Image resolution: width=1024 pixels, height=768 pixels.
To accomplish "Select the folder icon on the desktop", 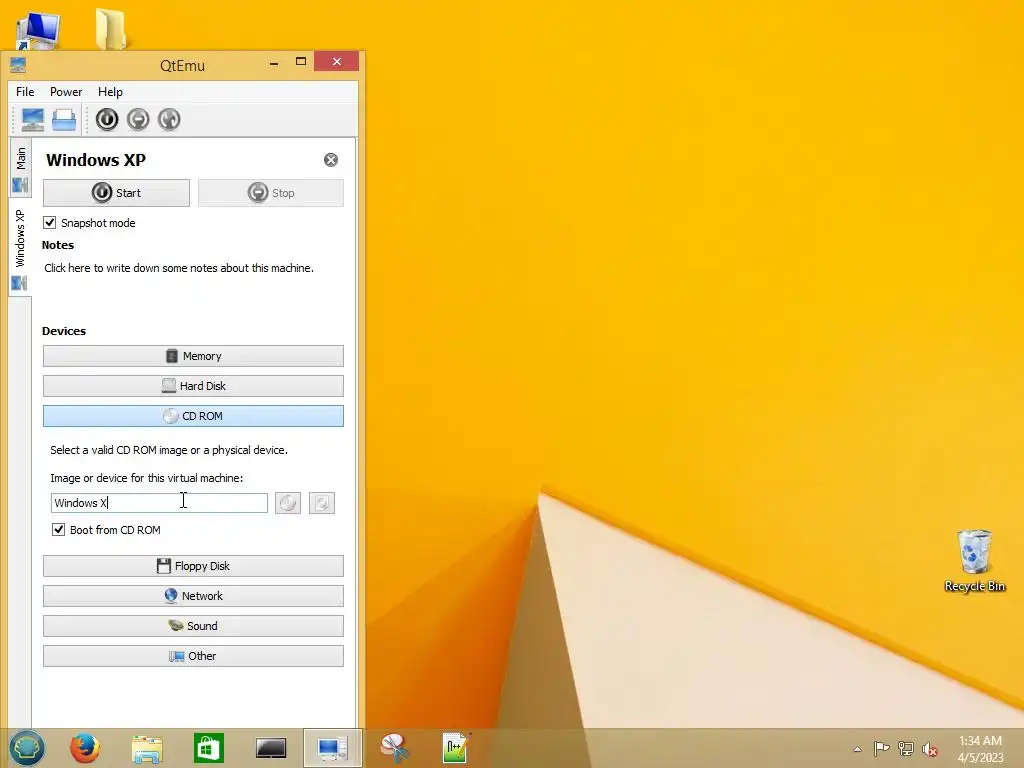I will [x=111, y=29].
